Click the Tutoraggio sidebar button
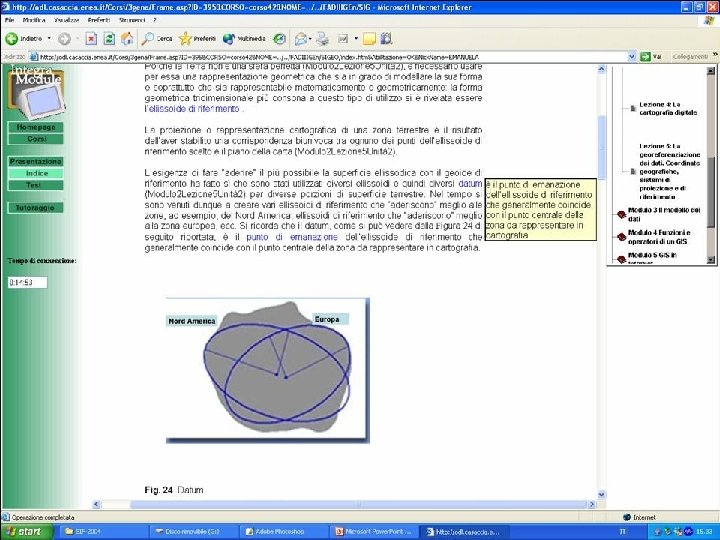Image resolution: width=720 pixels, height=540 pixels. 36,208
